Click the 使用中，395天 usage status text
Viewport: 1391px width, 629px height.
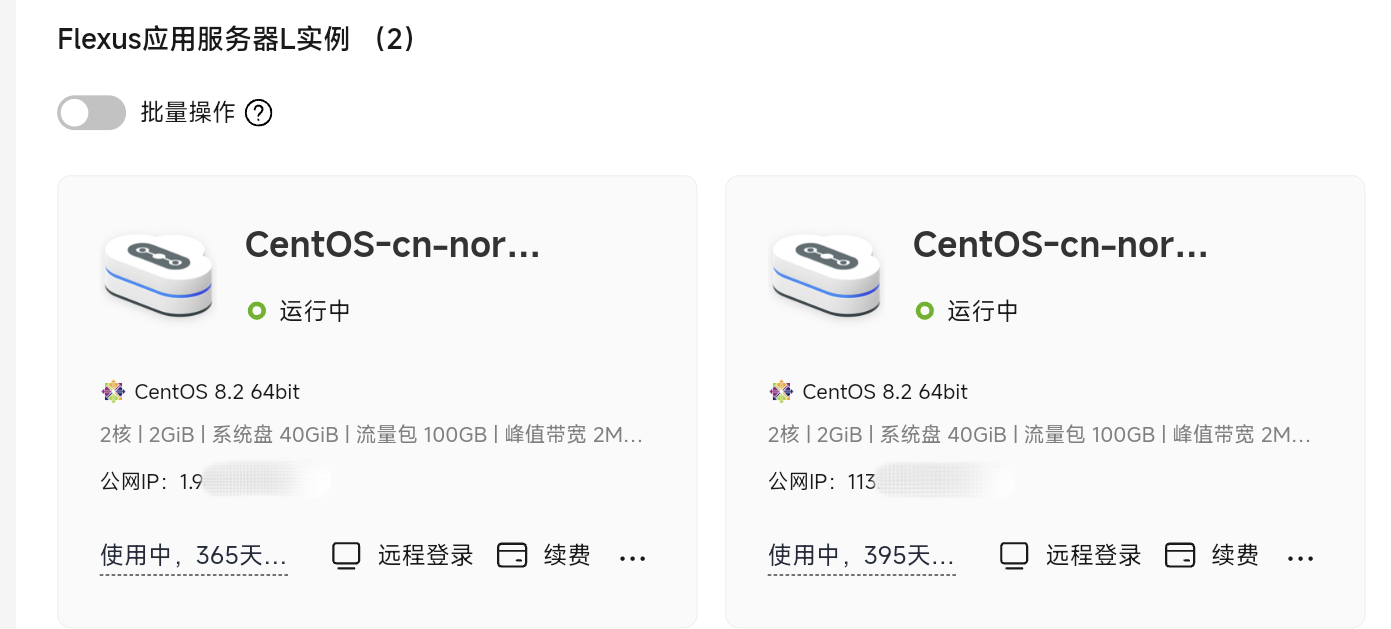[862, 556]
